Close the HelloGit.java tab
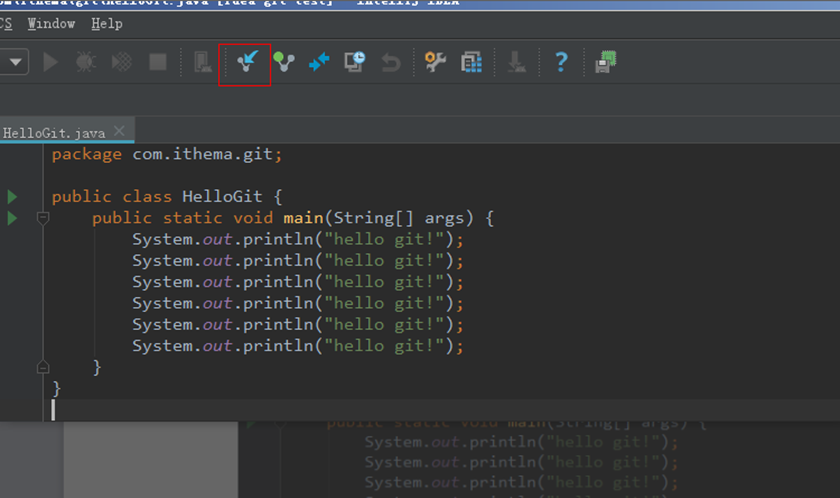The width and height of the screenshot is (840, 498). pyautogui.click(x=119, y=131)
